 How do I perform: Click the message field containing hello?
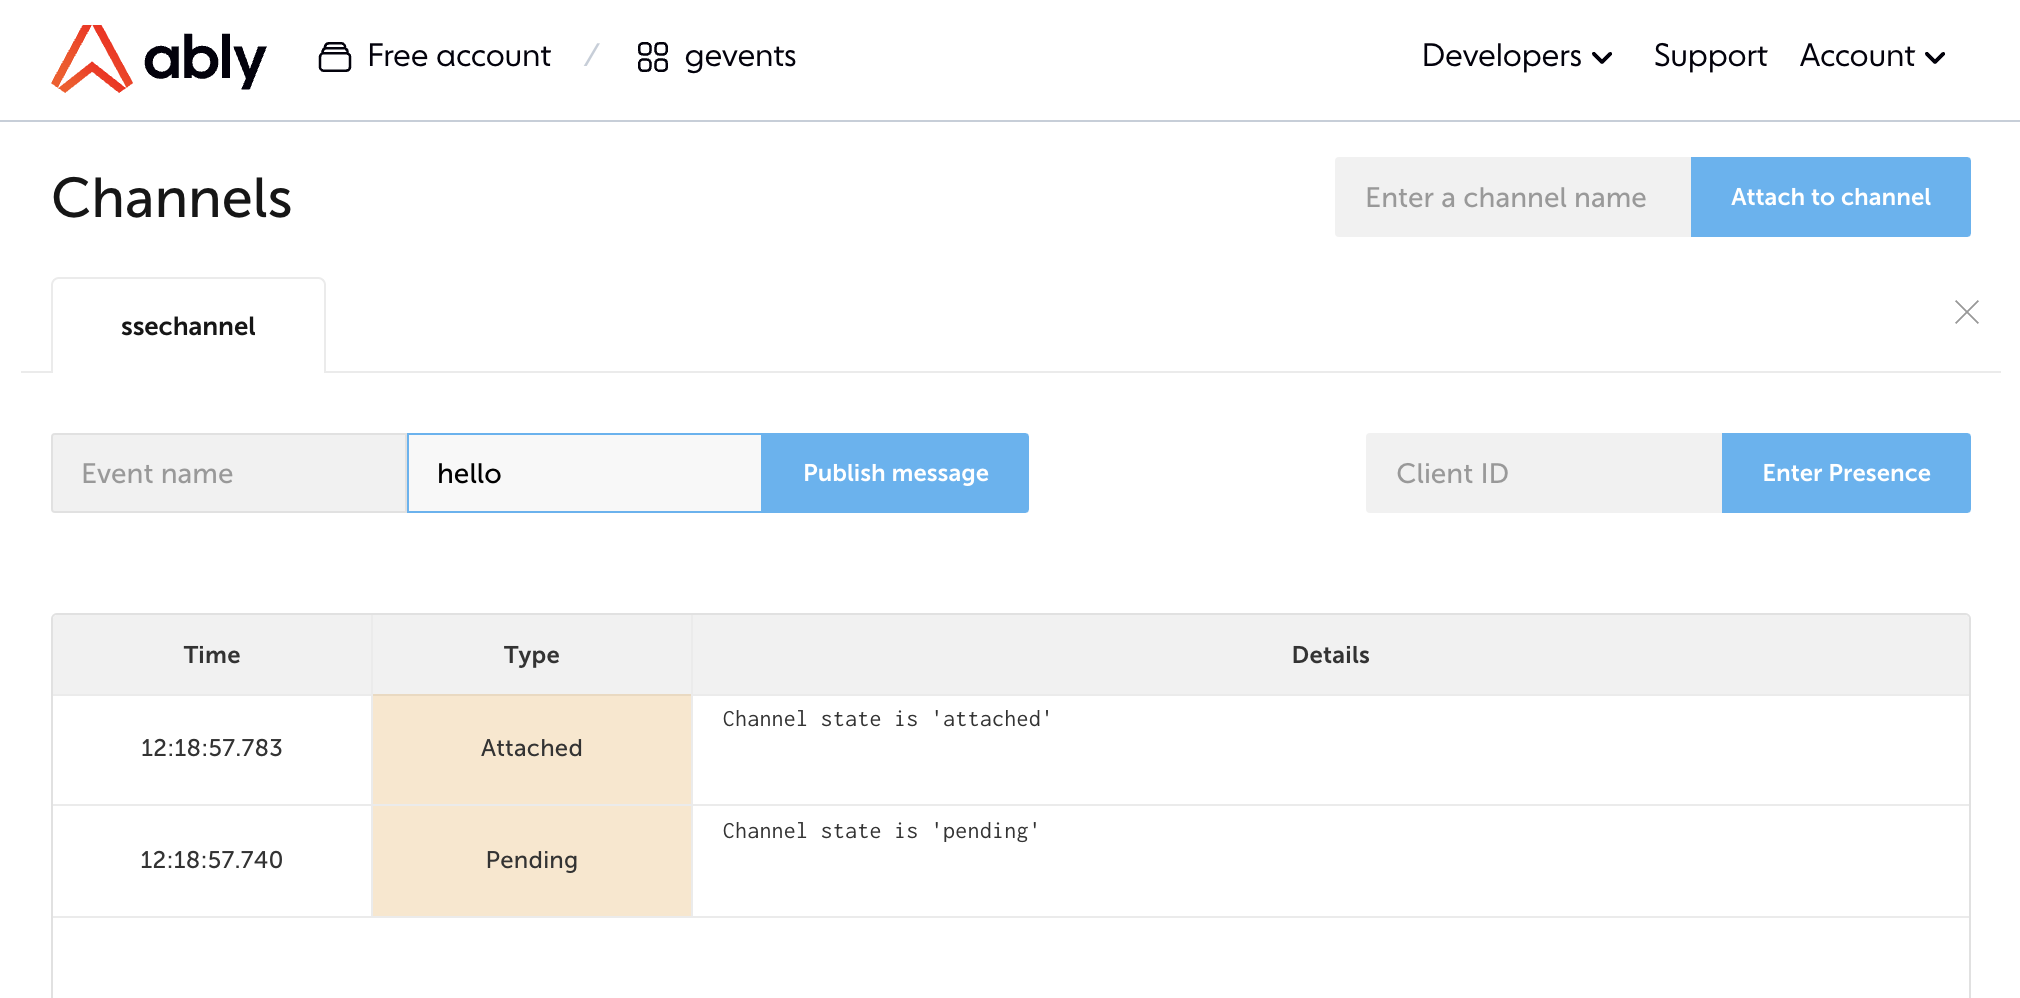pos(584,473)
